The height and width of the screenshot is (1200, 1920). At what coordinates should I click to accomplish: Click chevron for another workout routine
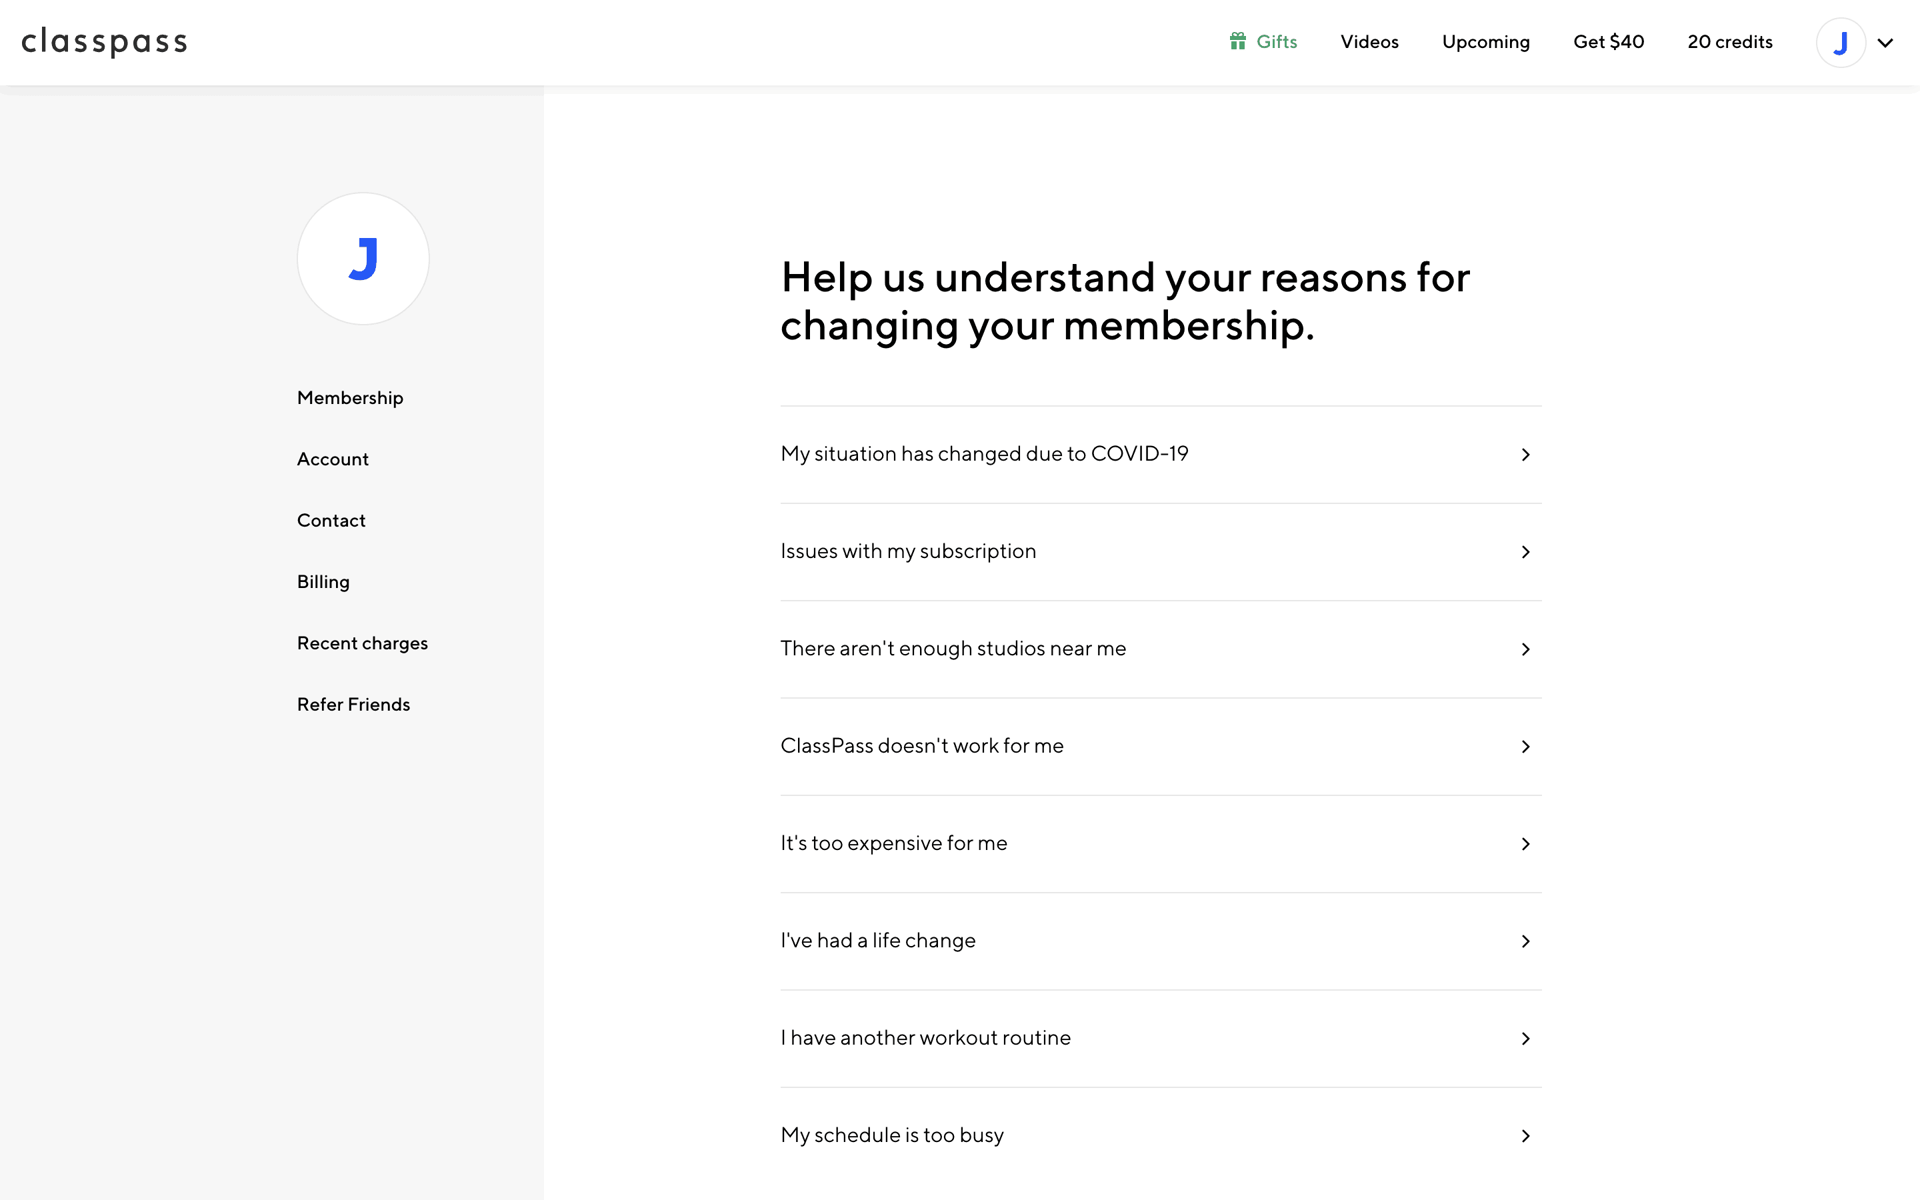tap(1525, 1039)
